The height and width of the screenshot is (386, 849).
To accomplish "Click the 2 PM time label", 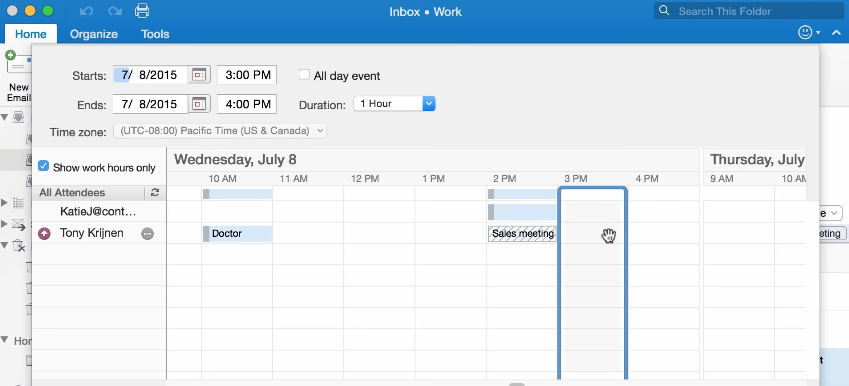I will pyautogui.click(x=505, y=179).
